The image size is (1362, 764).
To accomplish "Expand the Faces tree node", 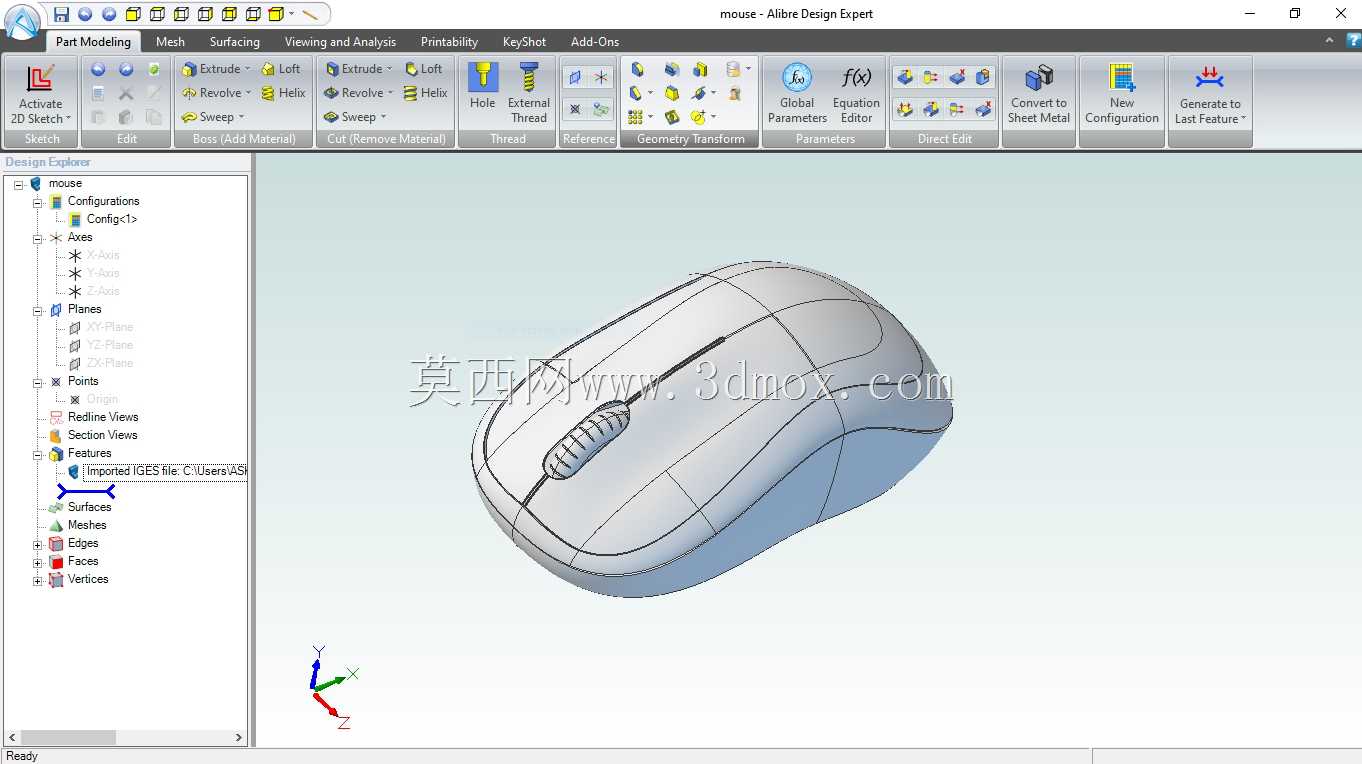I will click(38, 562).
